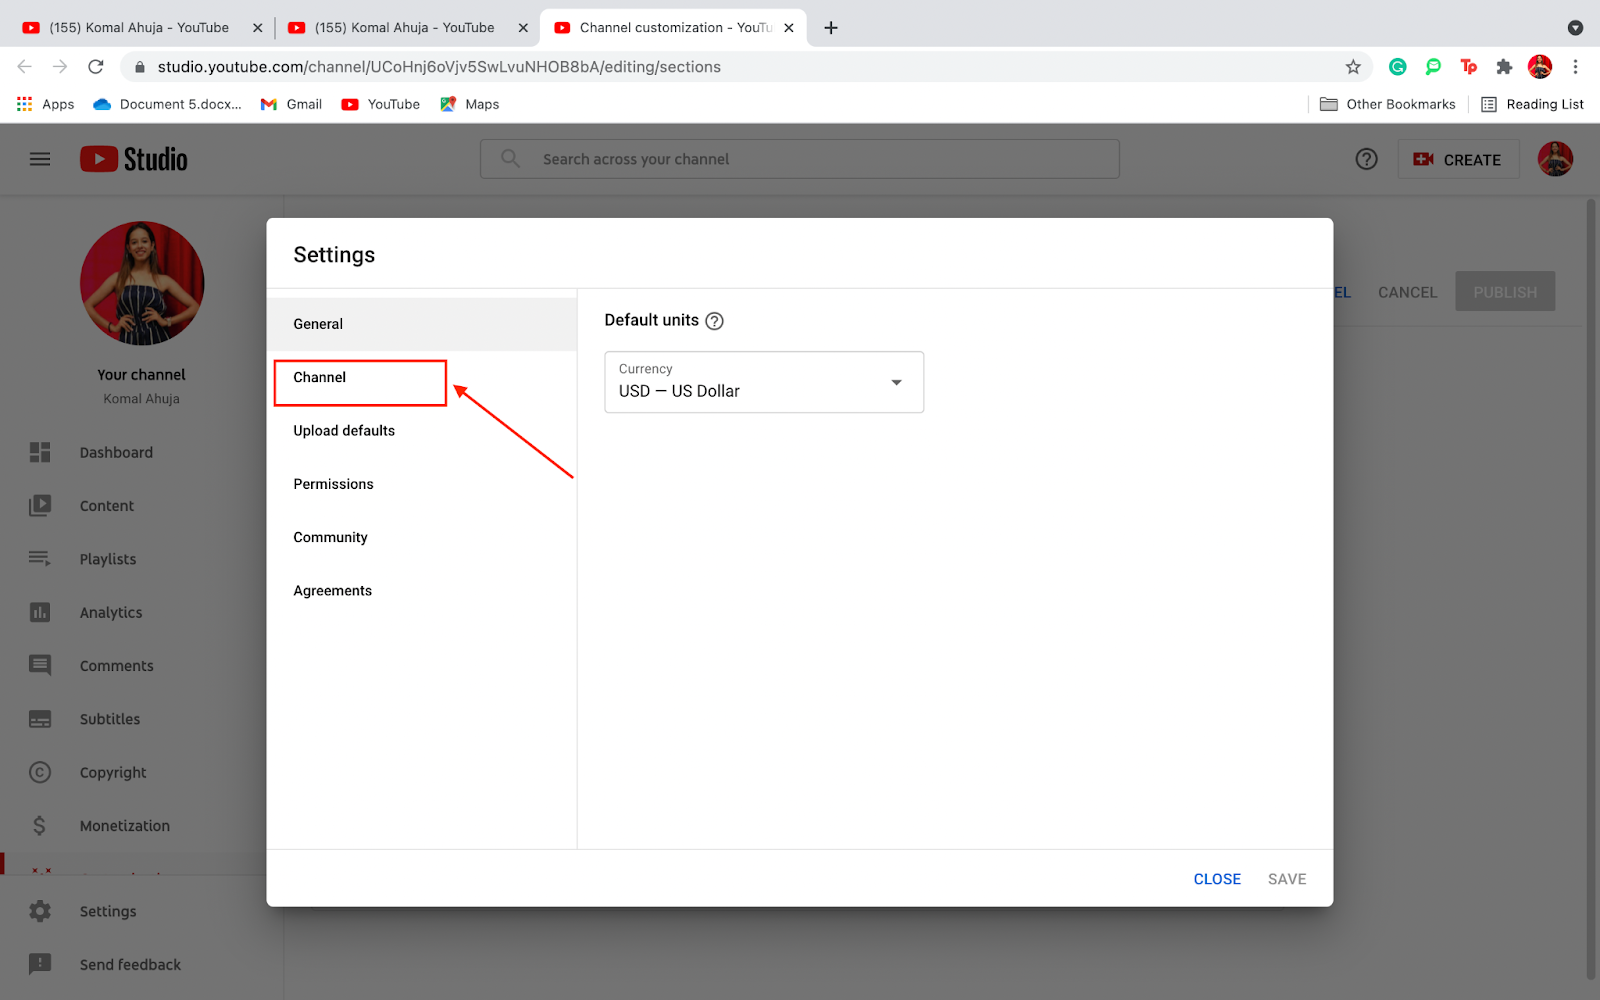Click the YouTube Studio logo

tap(134, 159)
